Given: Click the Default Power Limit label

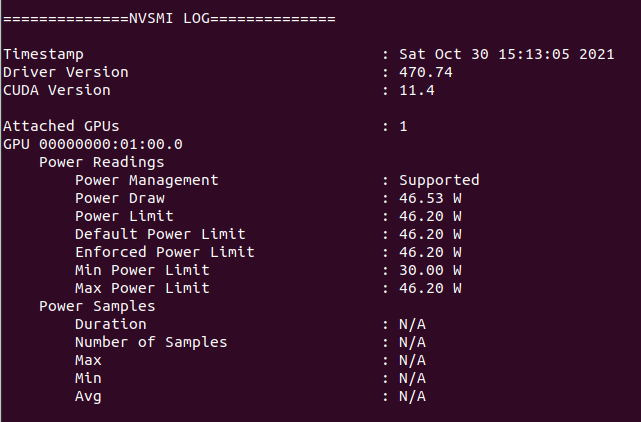Looking at the screenshot, I should click(x=160, y=234).
